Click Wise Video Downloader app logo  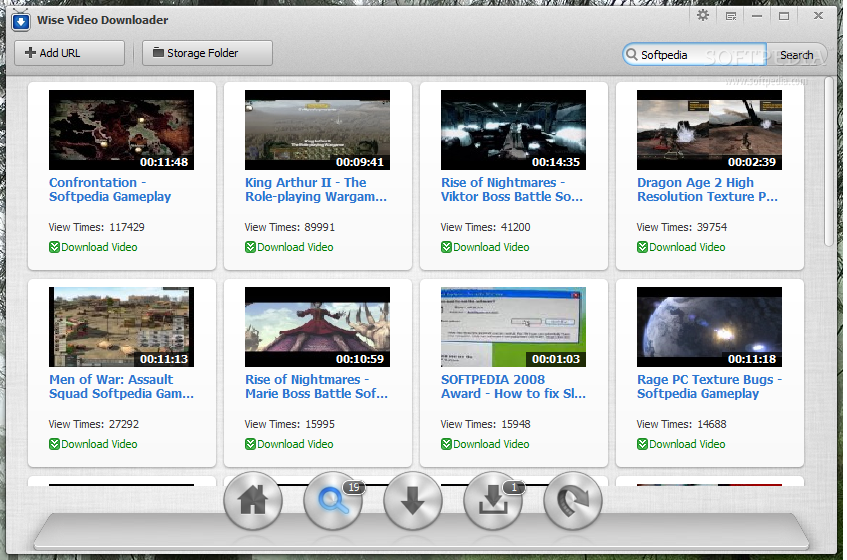[21, 21]
